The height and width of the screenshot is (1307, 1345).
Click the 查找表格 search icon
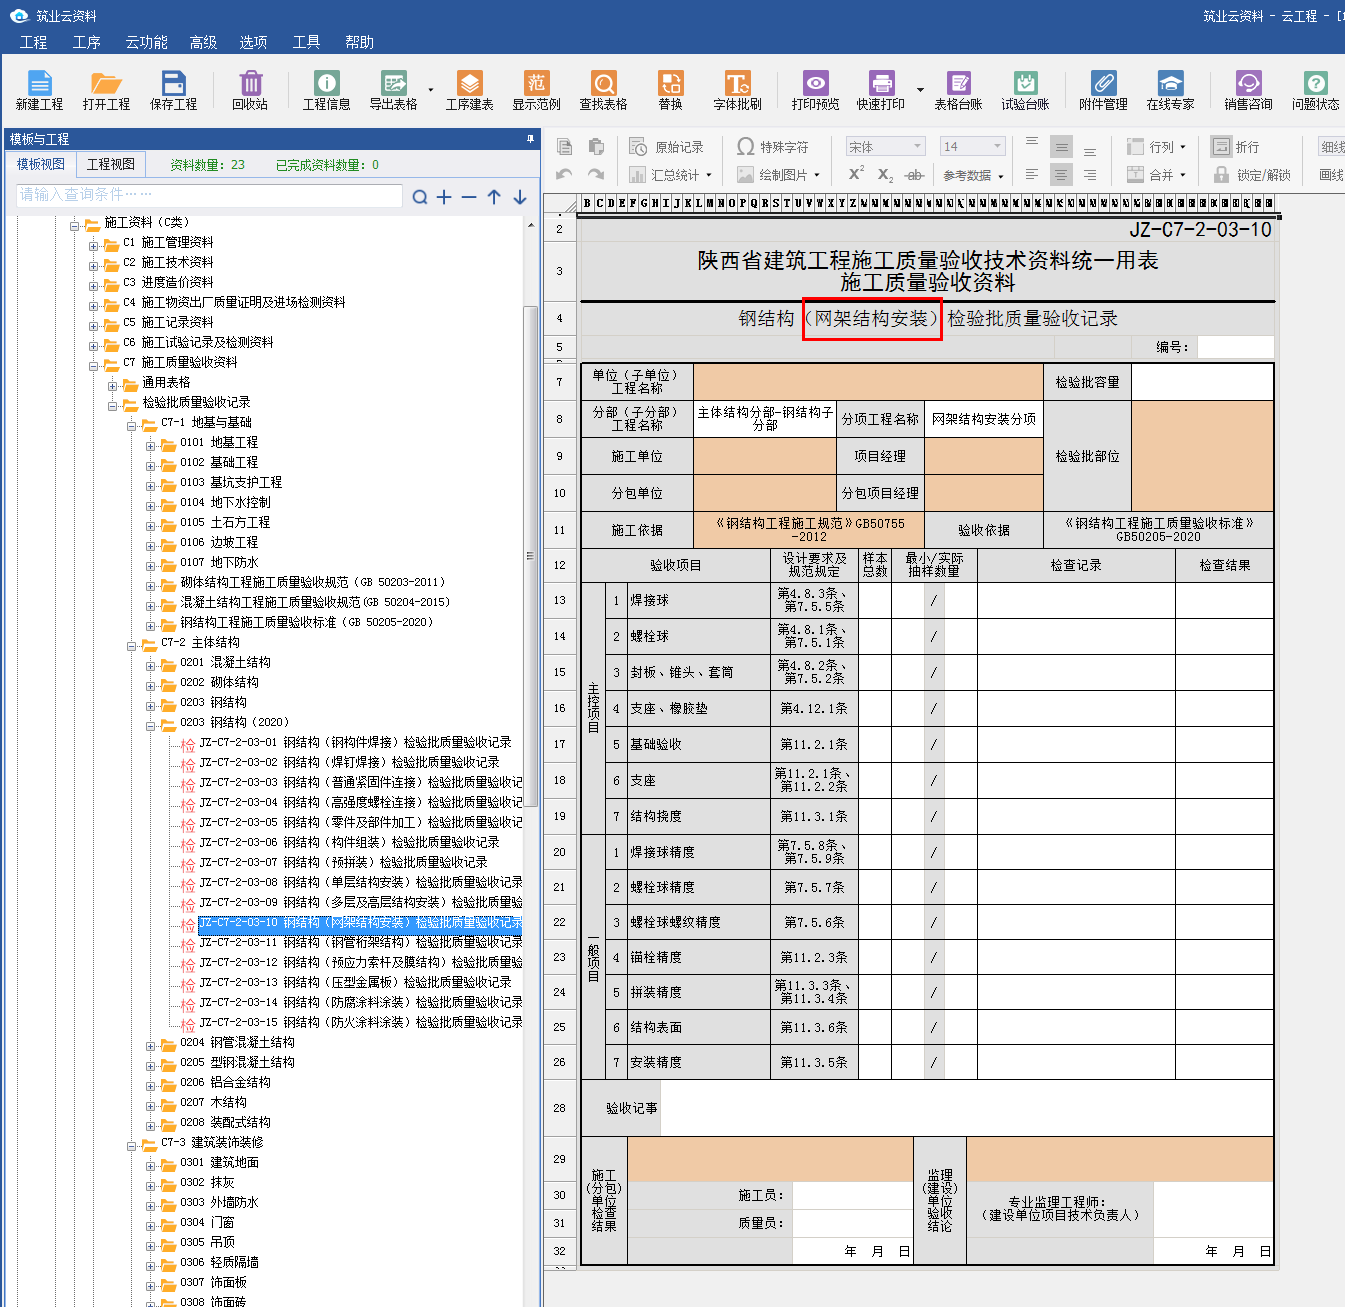pos(603,89)
